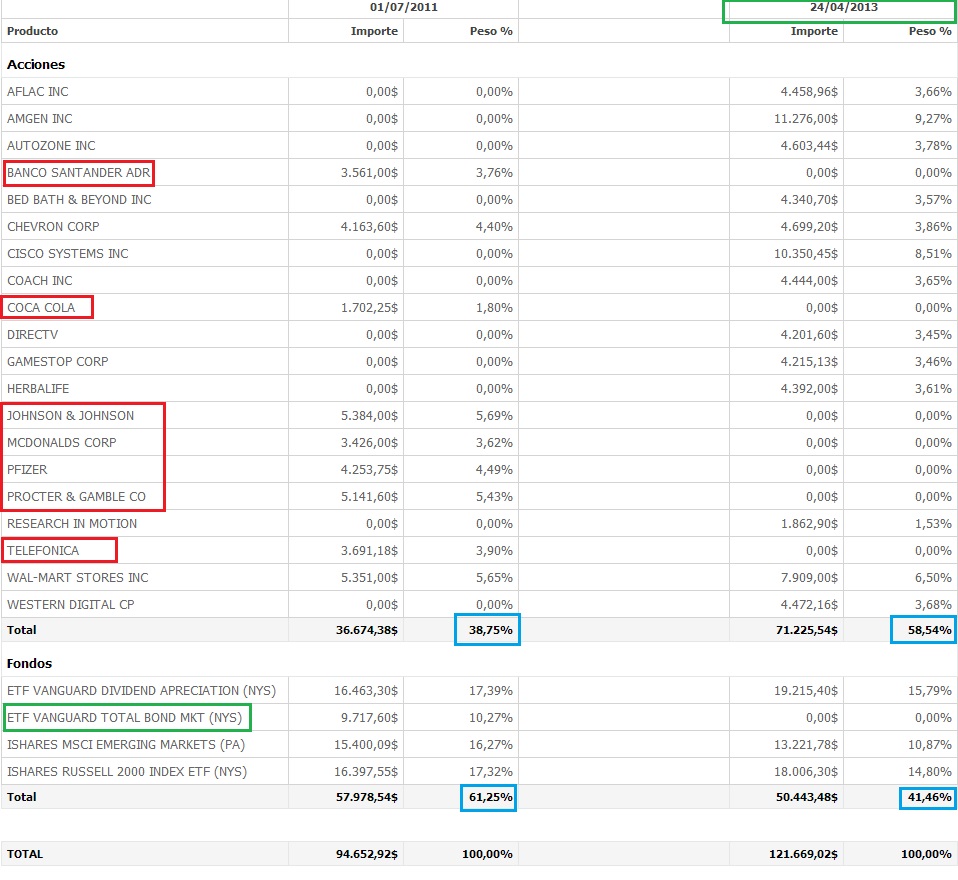Select the 41,46% Fondos 2013 weight
The width and height of the screenshot is (958, 880).
point(929,798)
